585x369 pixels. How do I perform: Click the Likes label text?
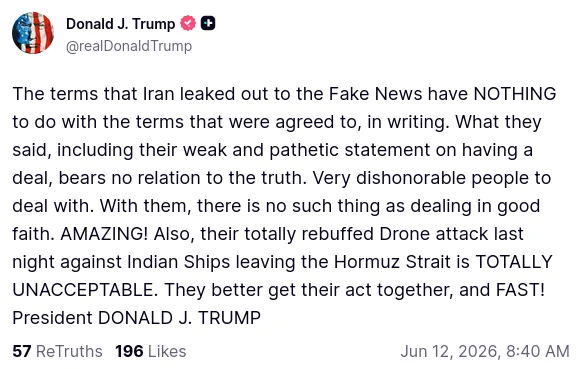[167, 351]
